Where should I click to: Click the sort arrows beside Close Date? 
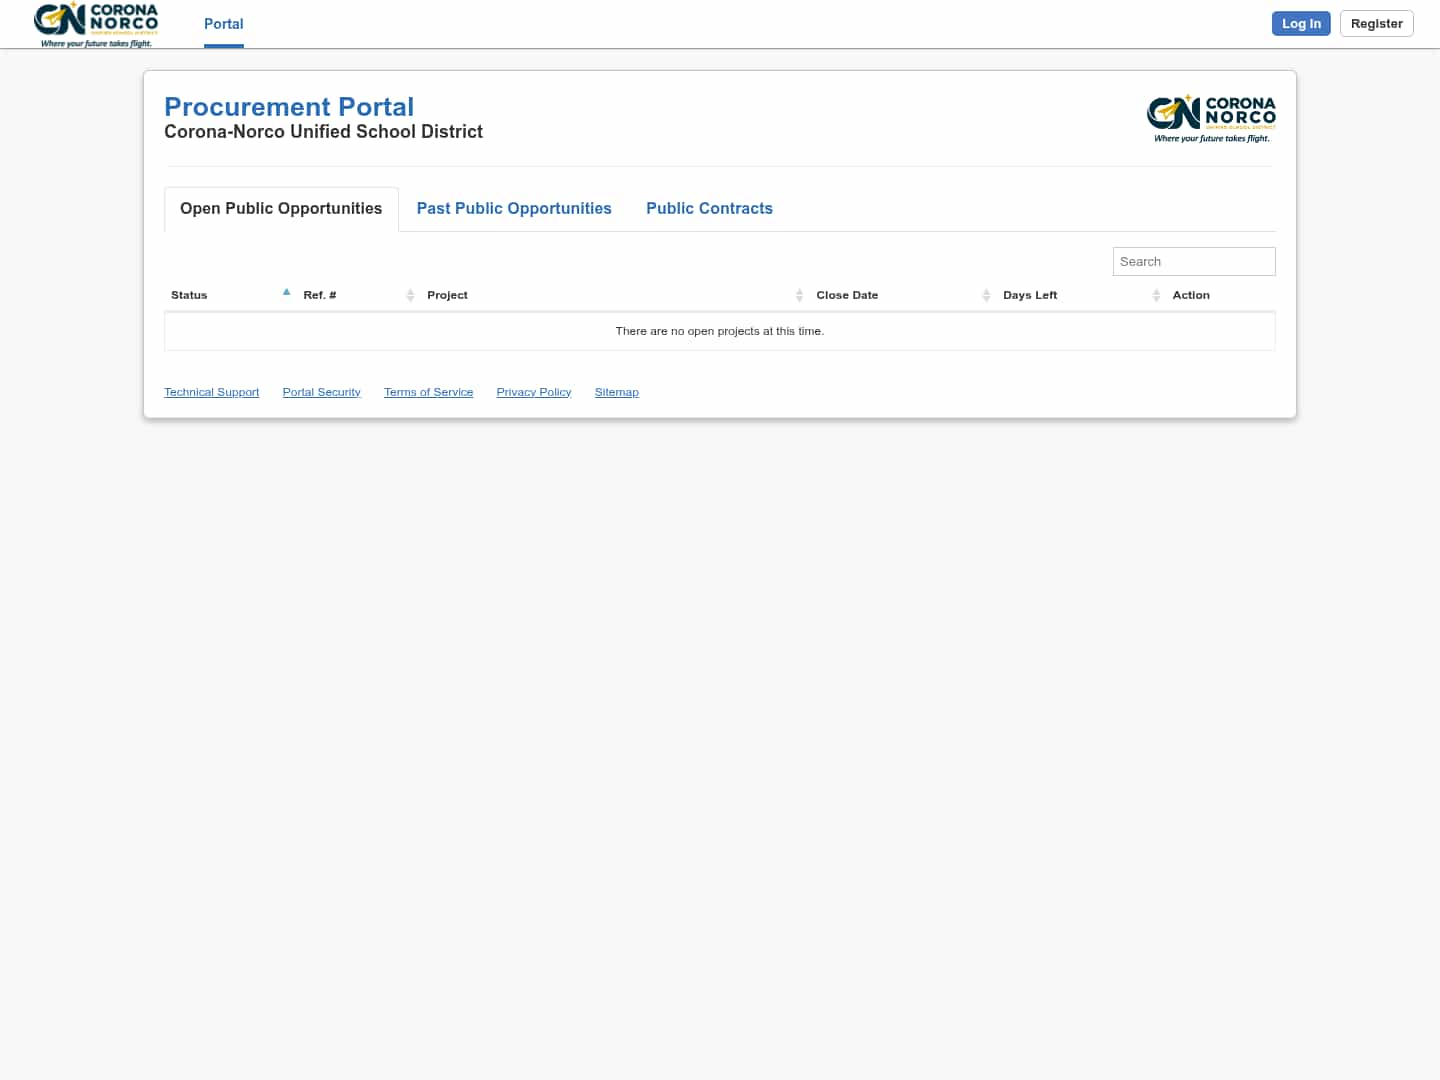tap(986, 295)
